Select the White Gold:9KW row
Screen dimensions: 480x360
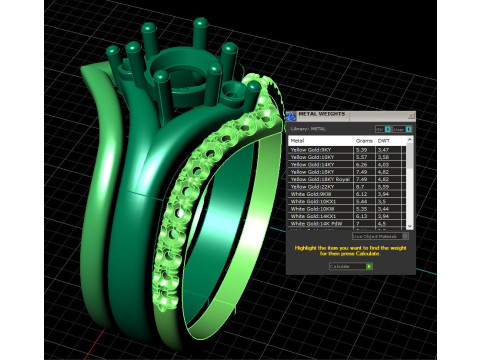347,194
